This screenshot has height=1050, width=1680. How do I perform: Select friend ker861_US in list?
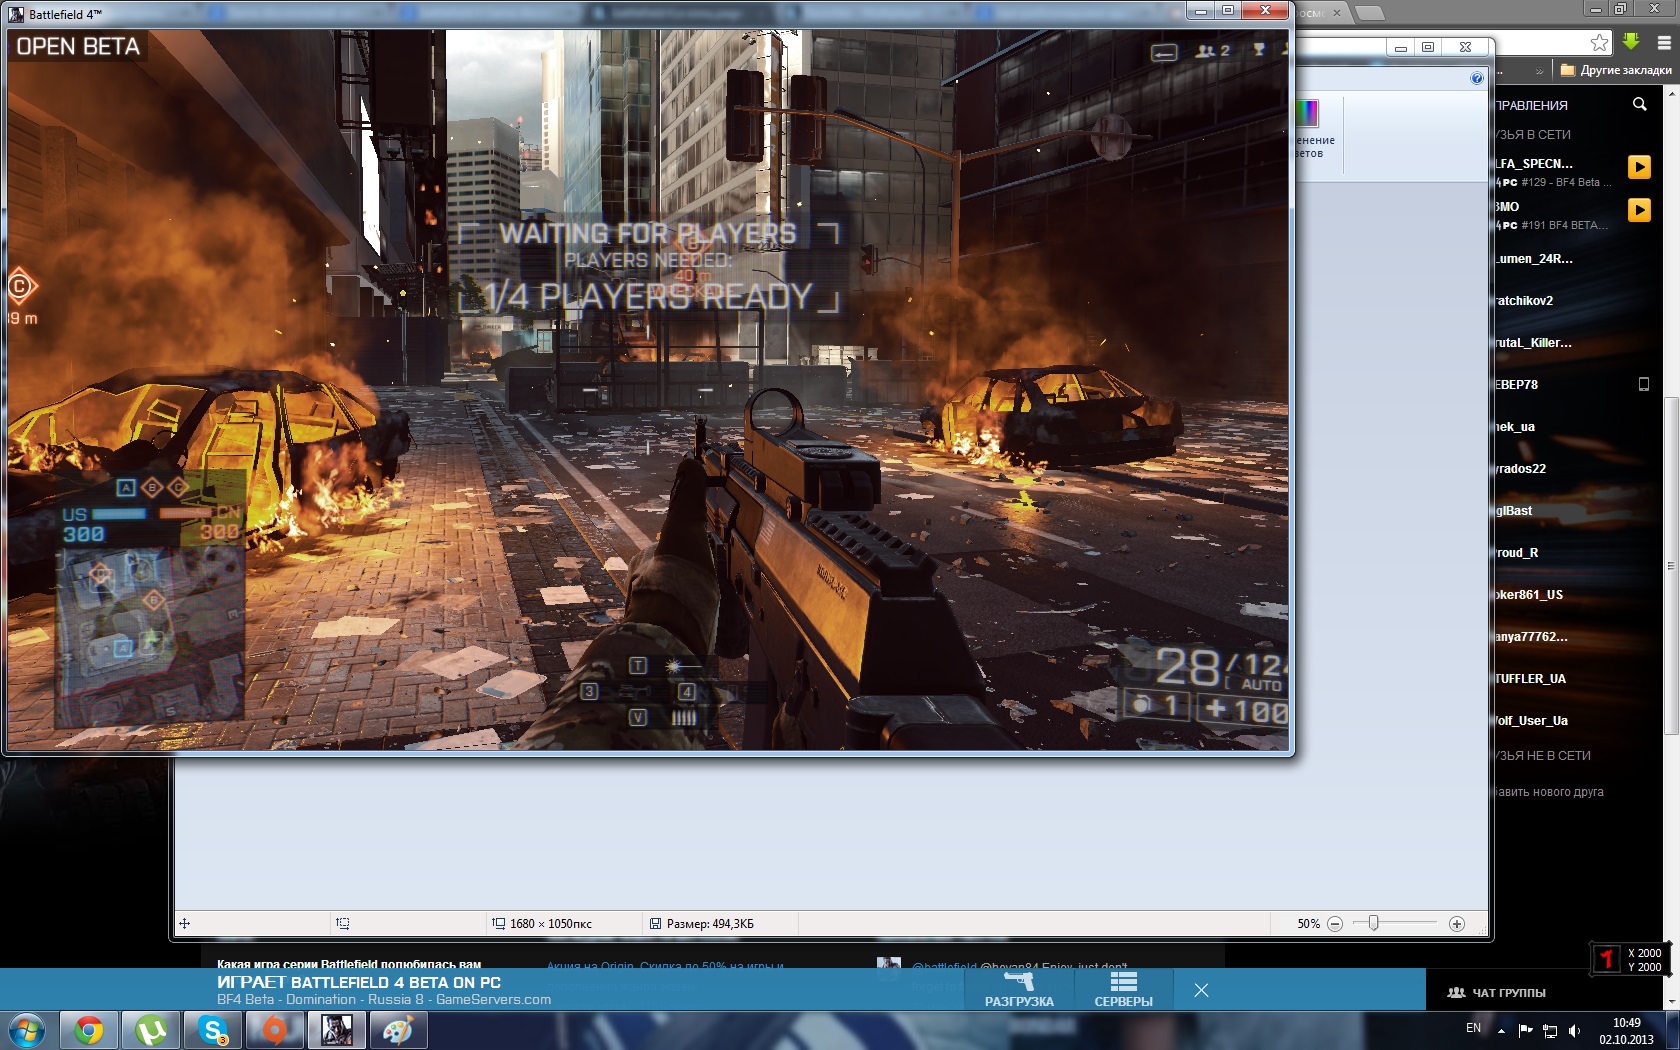tap(1529, 595)
